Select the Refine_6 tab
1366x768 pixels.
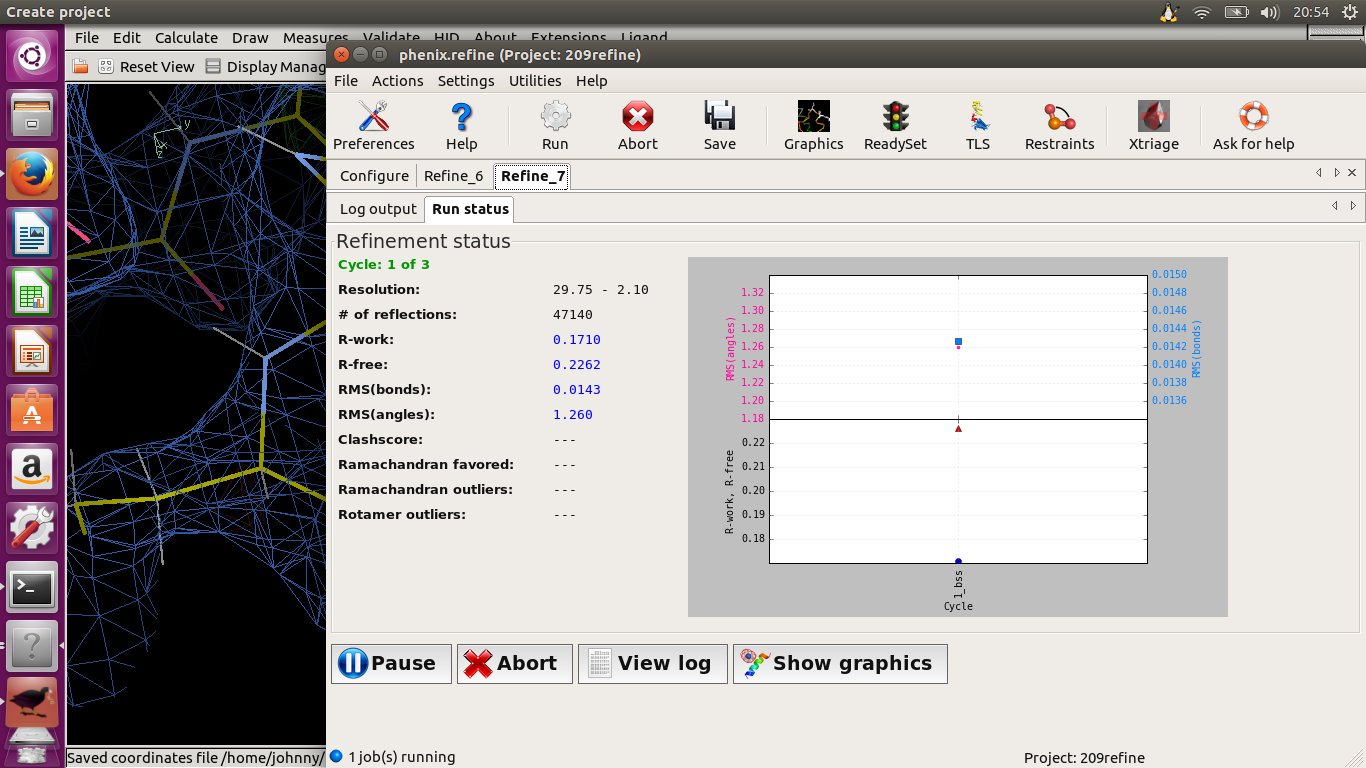pyautogui.click(x=453, y=176)
